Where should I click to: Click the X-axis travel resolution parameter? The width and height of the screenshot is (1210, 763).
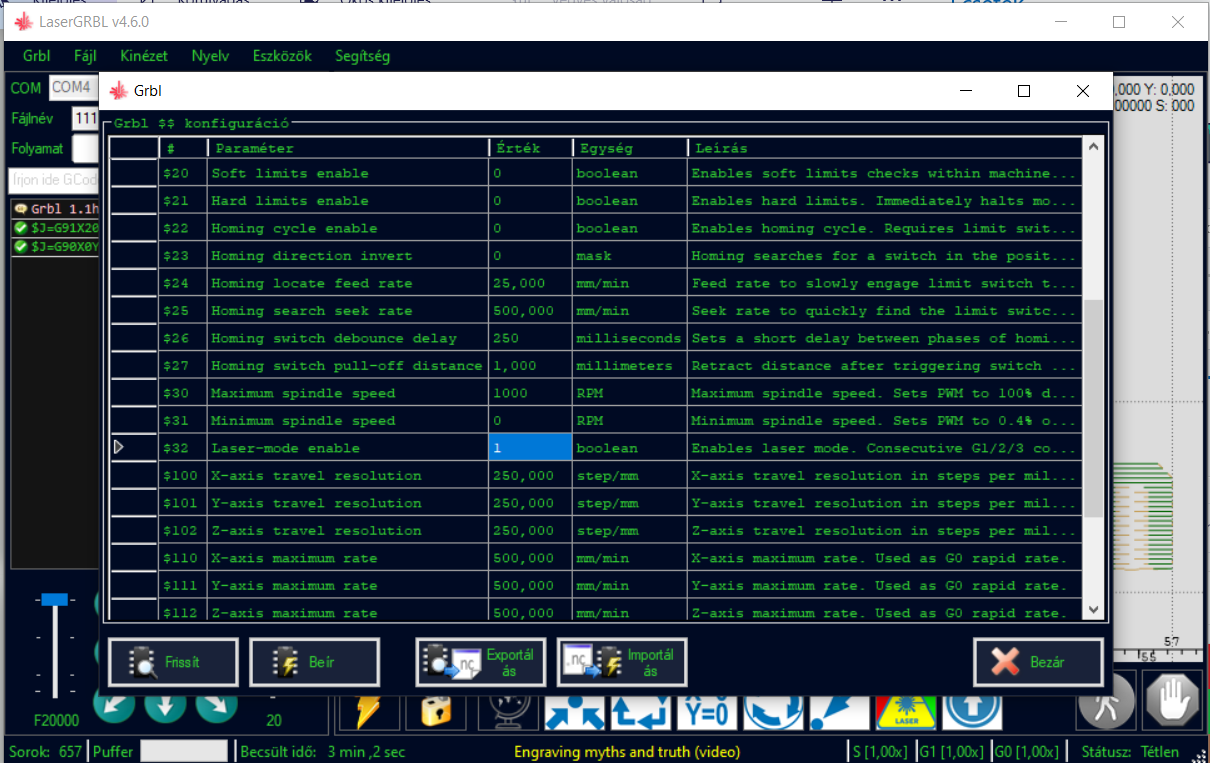348,476
